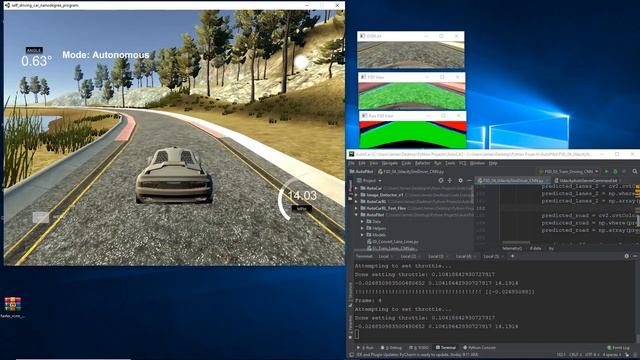
Task: Expand the Data folder in AutoPilot
Action: (x=363, y=222)
